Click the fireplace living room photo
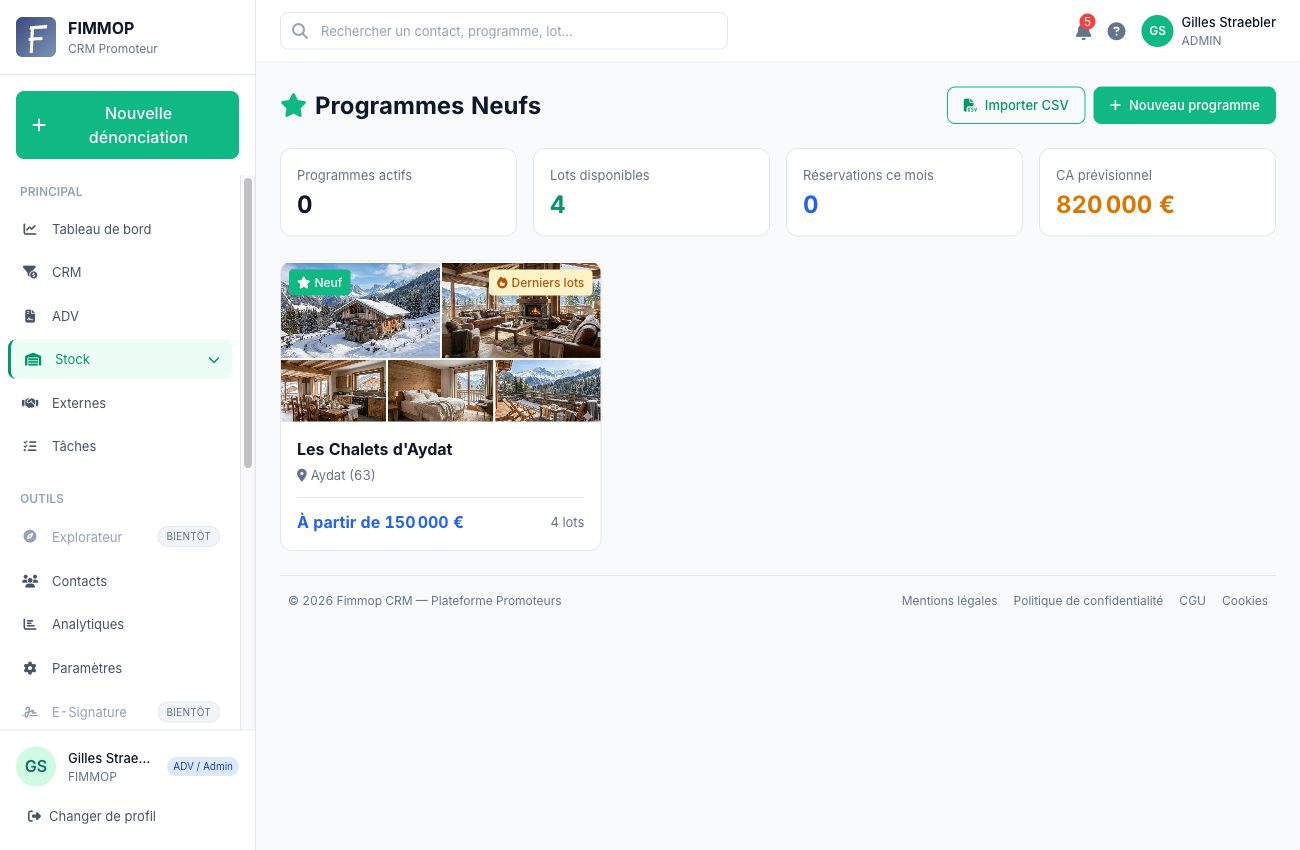 [x=521, y=310]
